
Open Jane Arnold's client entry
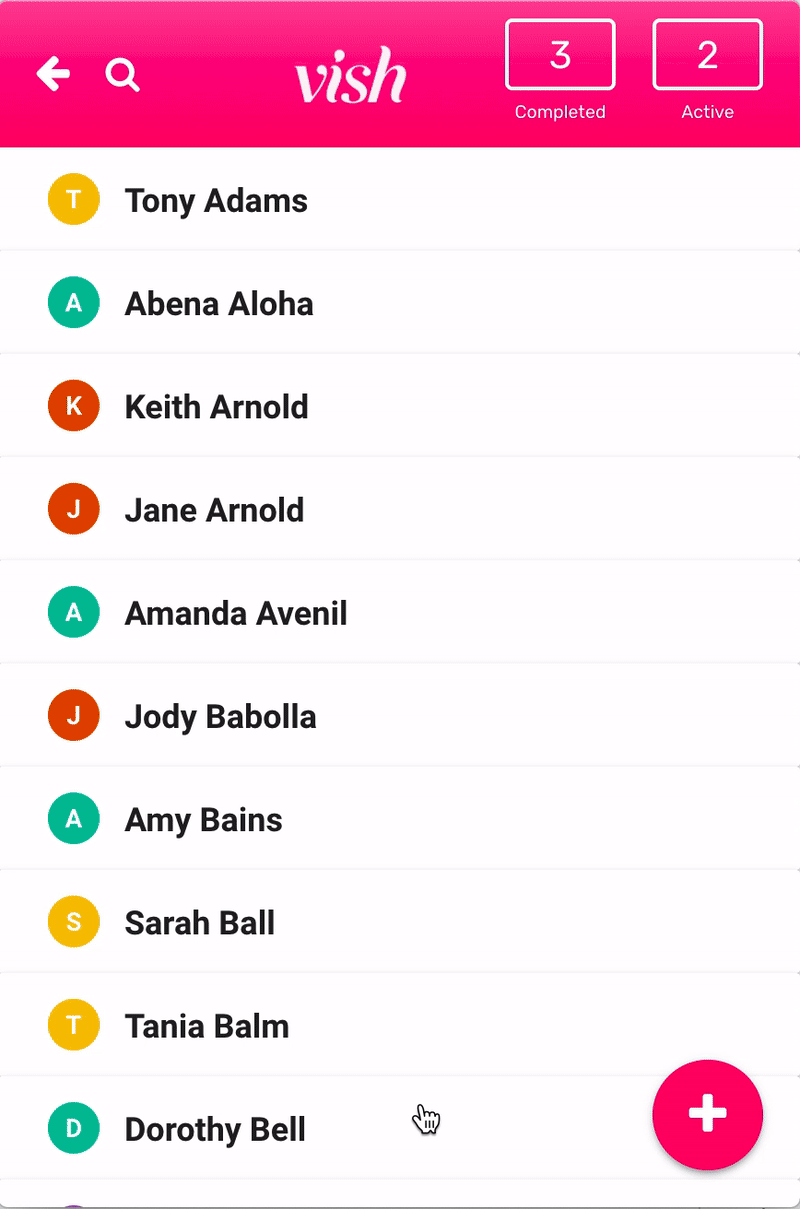click(214, 510)
